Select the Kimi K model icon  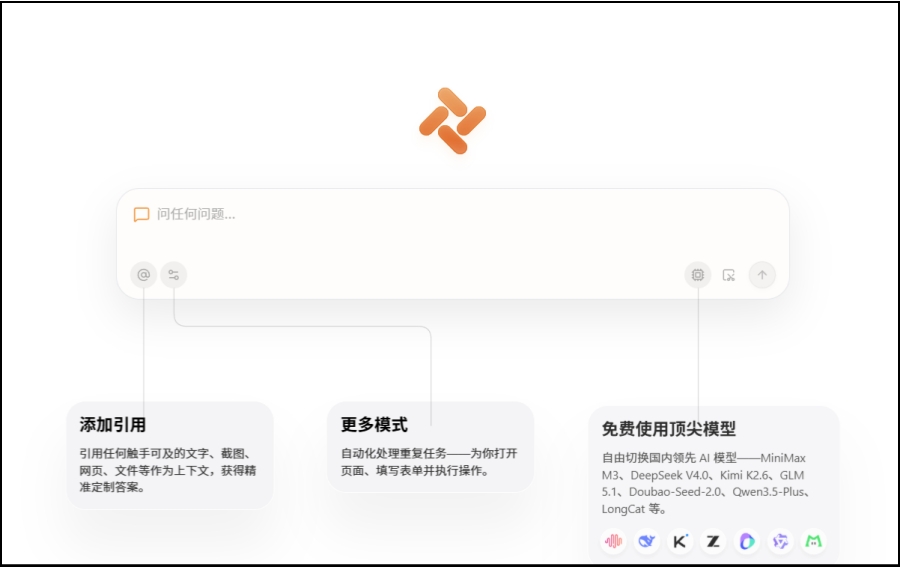coord(680,541)
